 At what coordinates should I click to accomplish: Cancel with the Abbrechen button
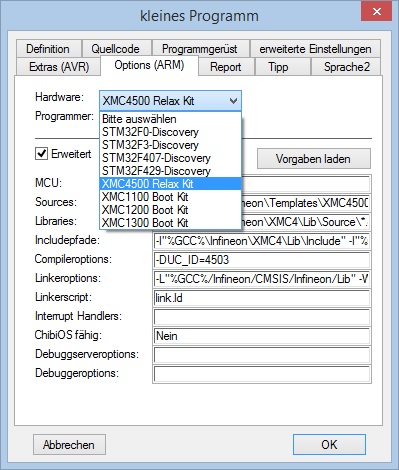[69, 445]
